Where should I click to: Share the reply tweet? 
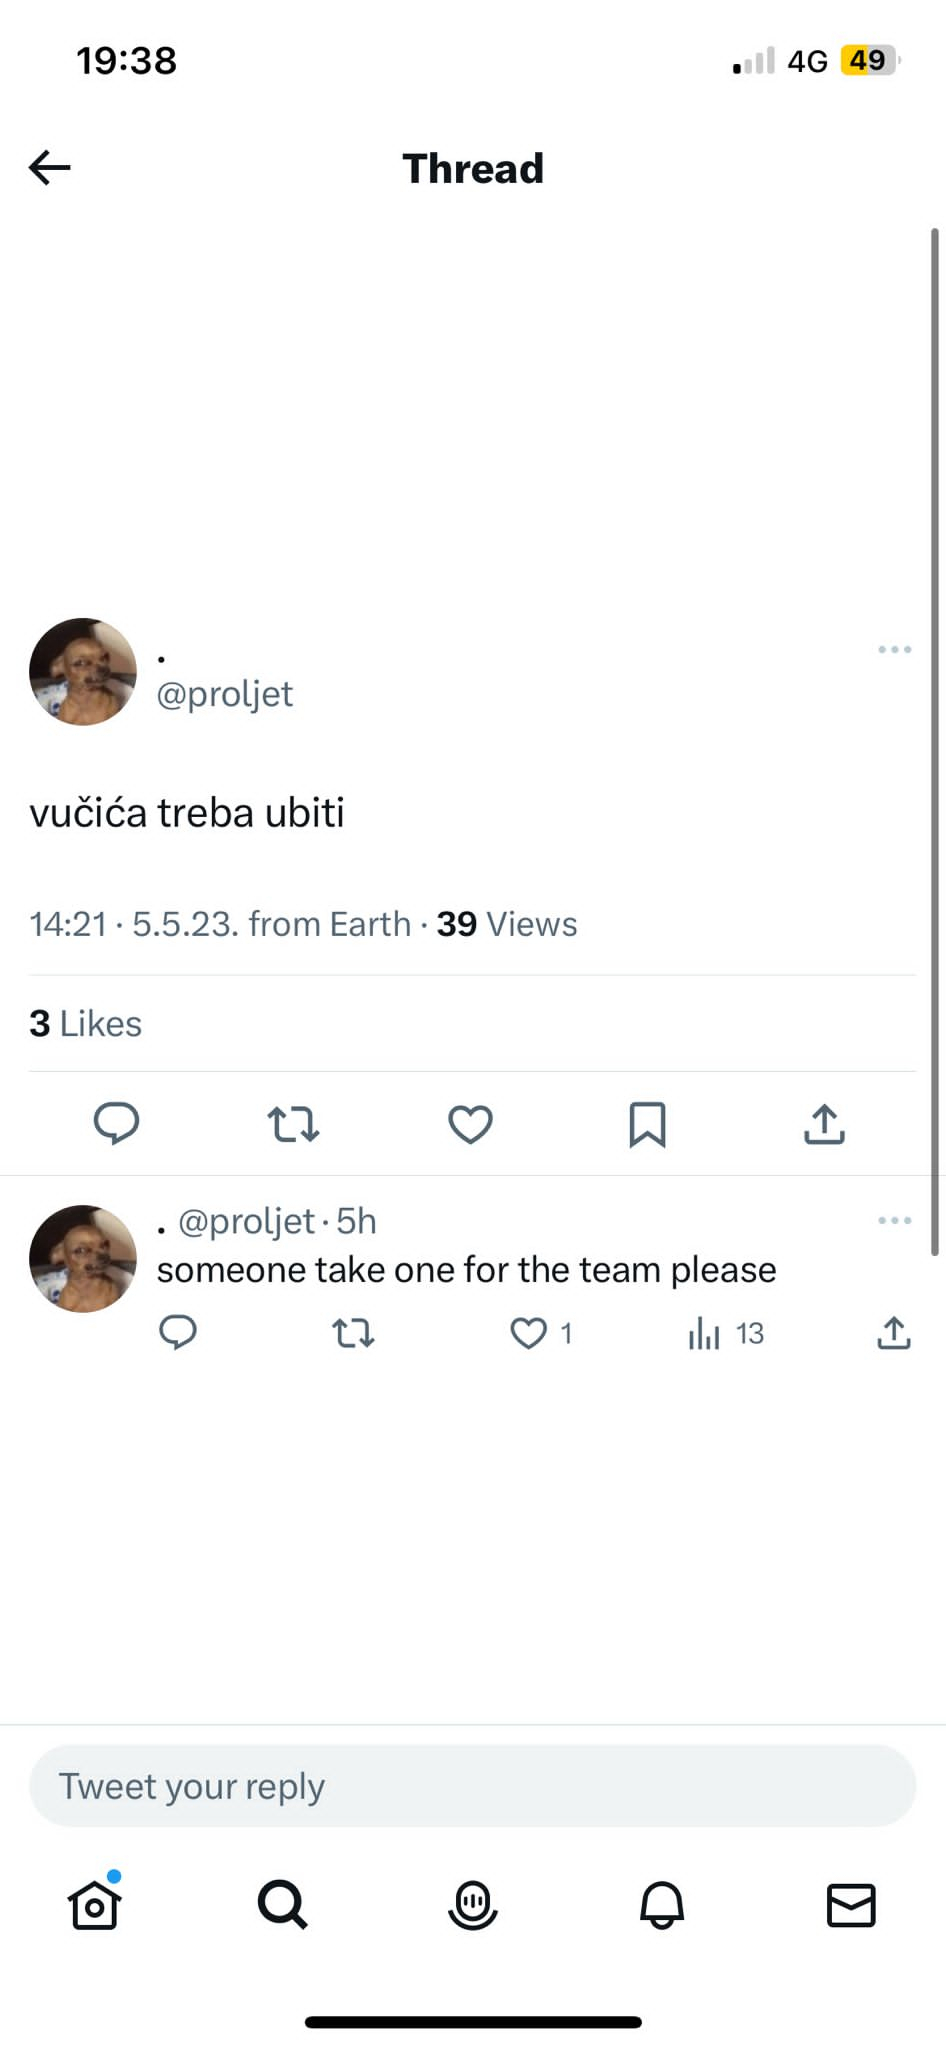click(893, 1333)
